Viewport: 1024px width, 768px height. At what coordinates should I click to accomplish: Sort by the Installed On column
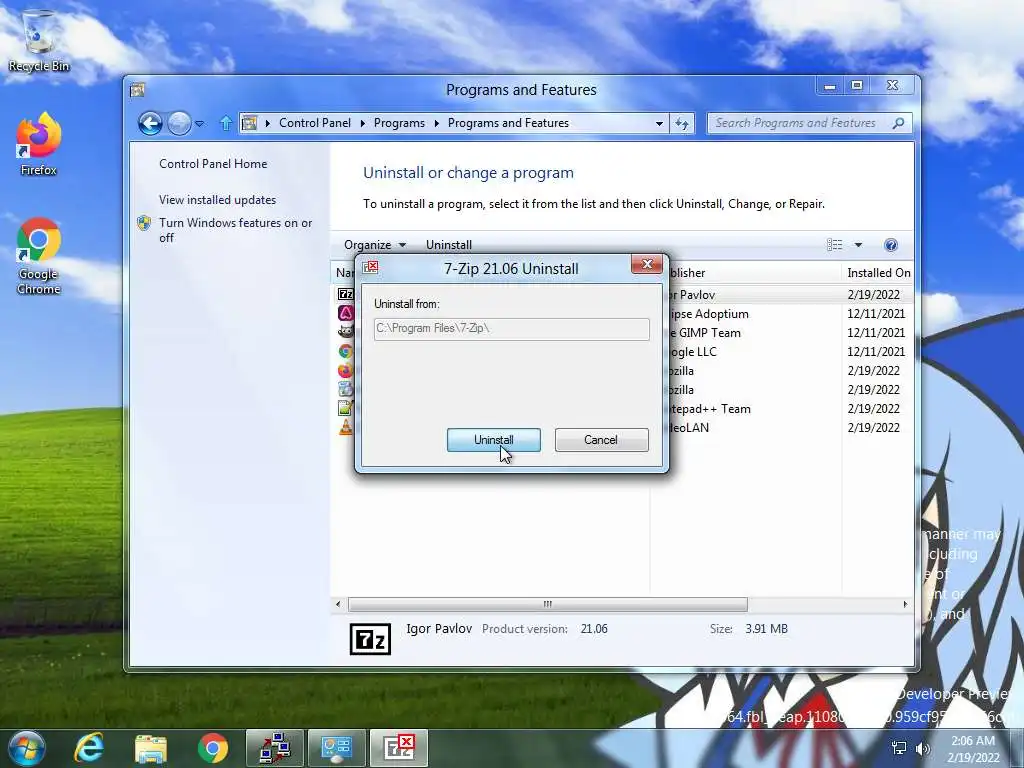pyautogui.click(x=878, y=273)
